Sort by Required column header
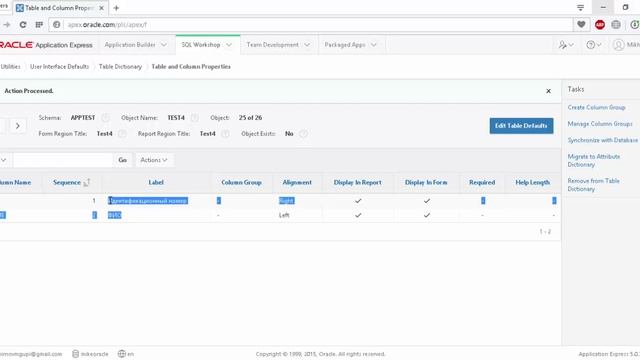Screen dimensions: 640x360 [x=482, y=182]
